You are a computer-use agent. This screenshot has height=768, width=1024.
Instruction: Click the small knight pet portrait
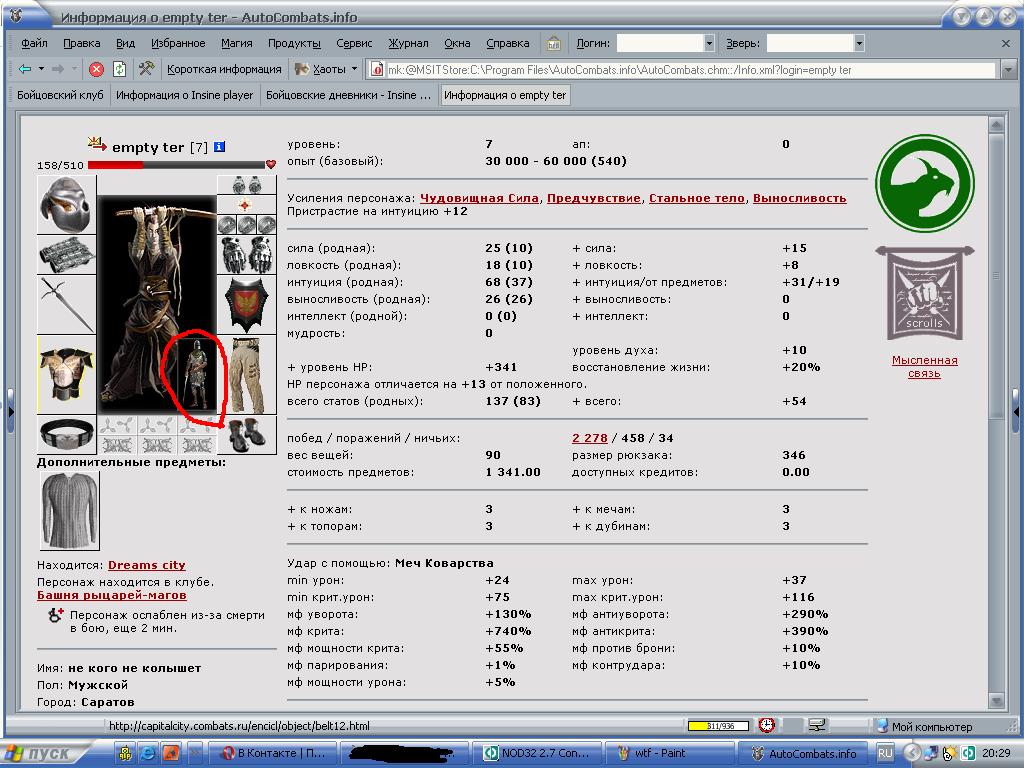[197, 373]
